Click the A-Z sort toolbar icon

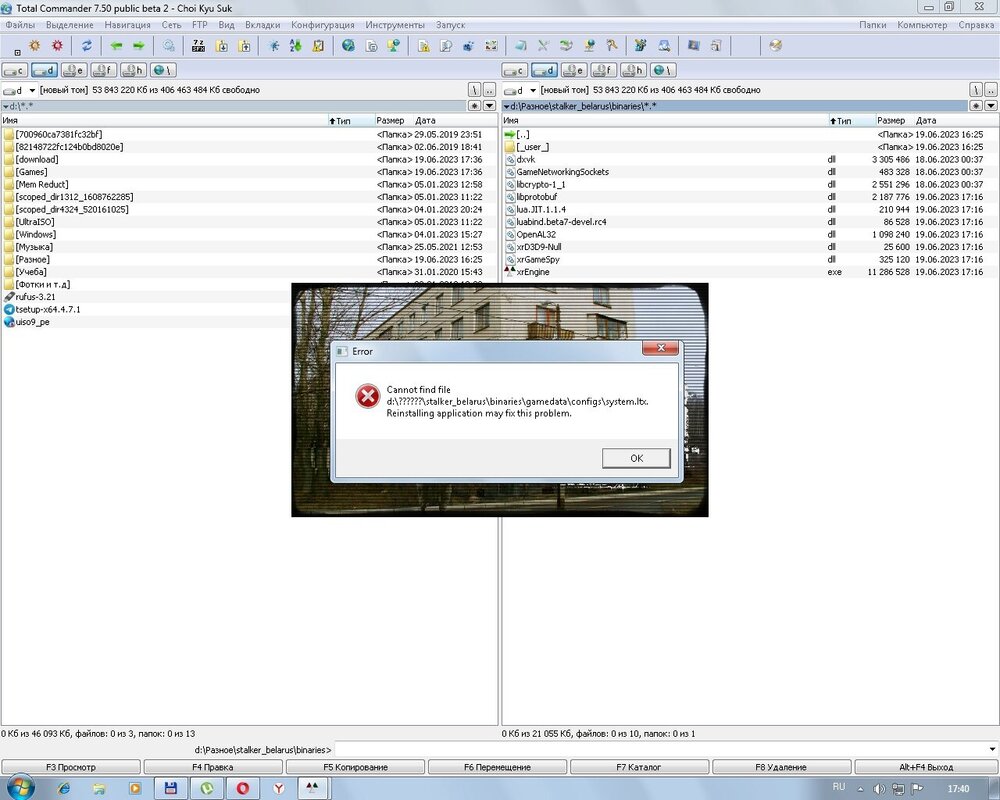click(x=296, y=45)
